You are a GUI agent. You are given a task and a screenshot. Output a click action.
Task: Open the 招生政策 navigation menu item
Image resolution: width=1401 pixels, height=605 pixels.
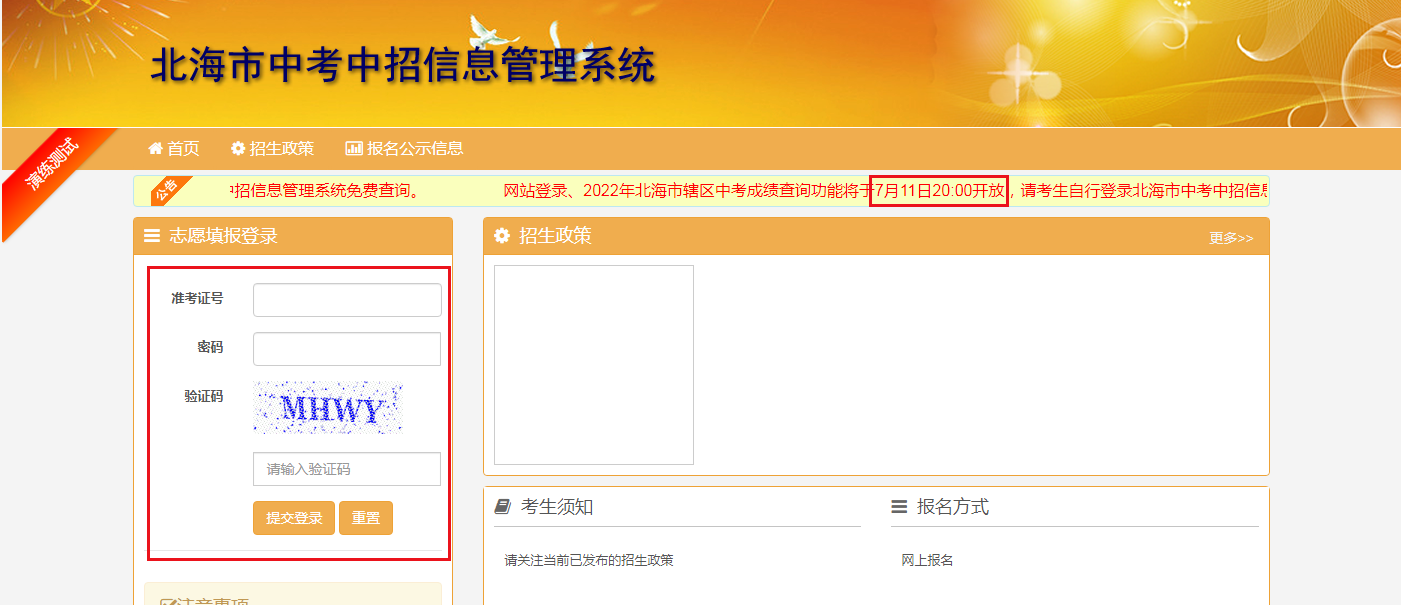(x=272, y=148)
